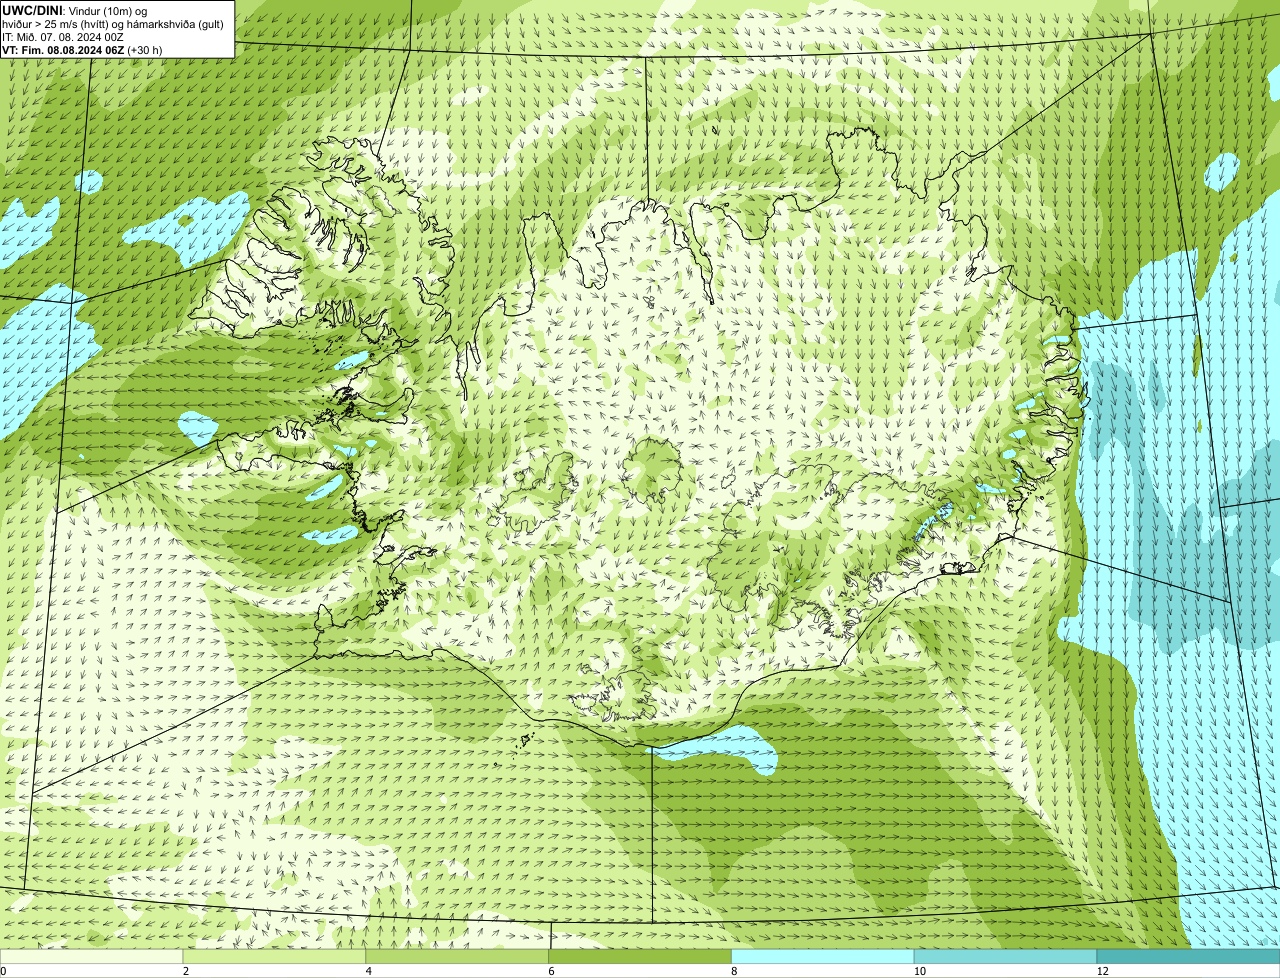Select the "IT: Mið. 07. 08. 2024 00Z" line
The width and height of the screenshot is (1280, 978).
tap(63, 37)
